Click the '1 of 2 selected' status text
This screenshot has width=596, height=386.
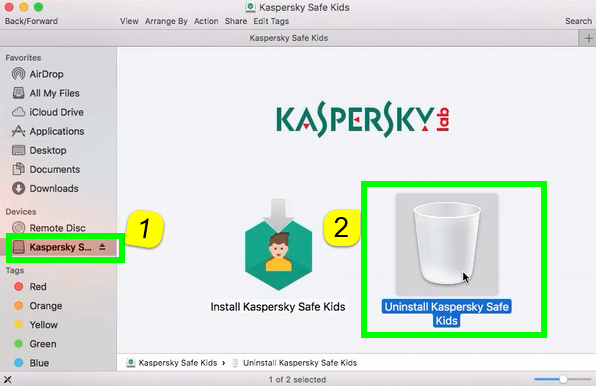(x=297, y=379)
